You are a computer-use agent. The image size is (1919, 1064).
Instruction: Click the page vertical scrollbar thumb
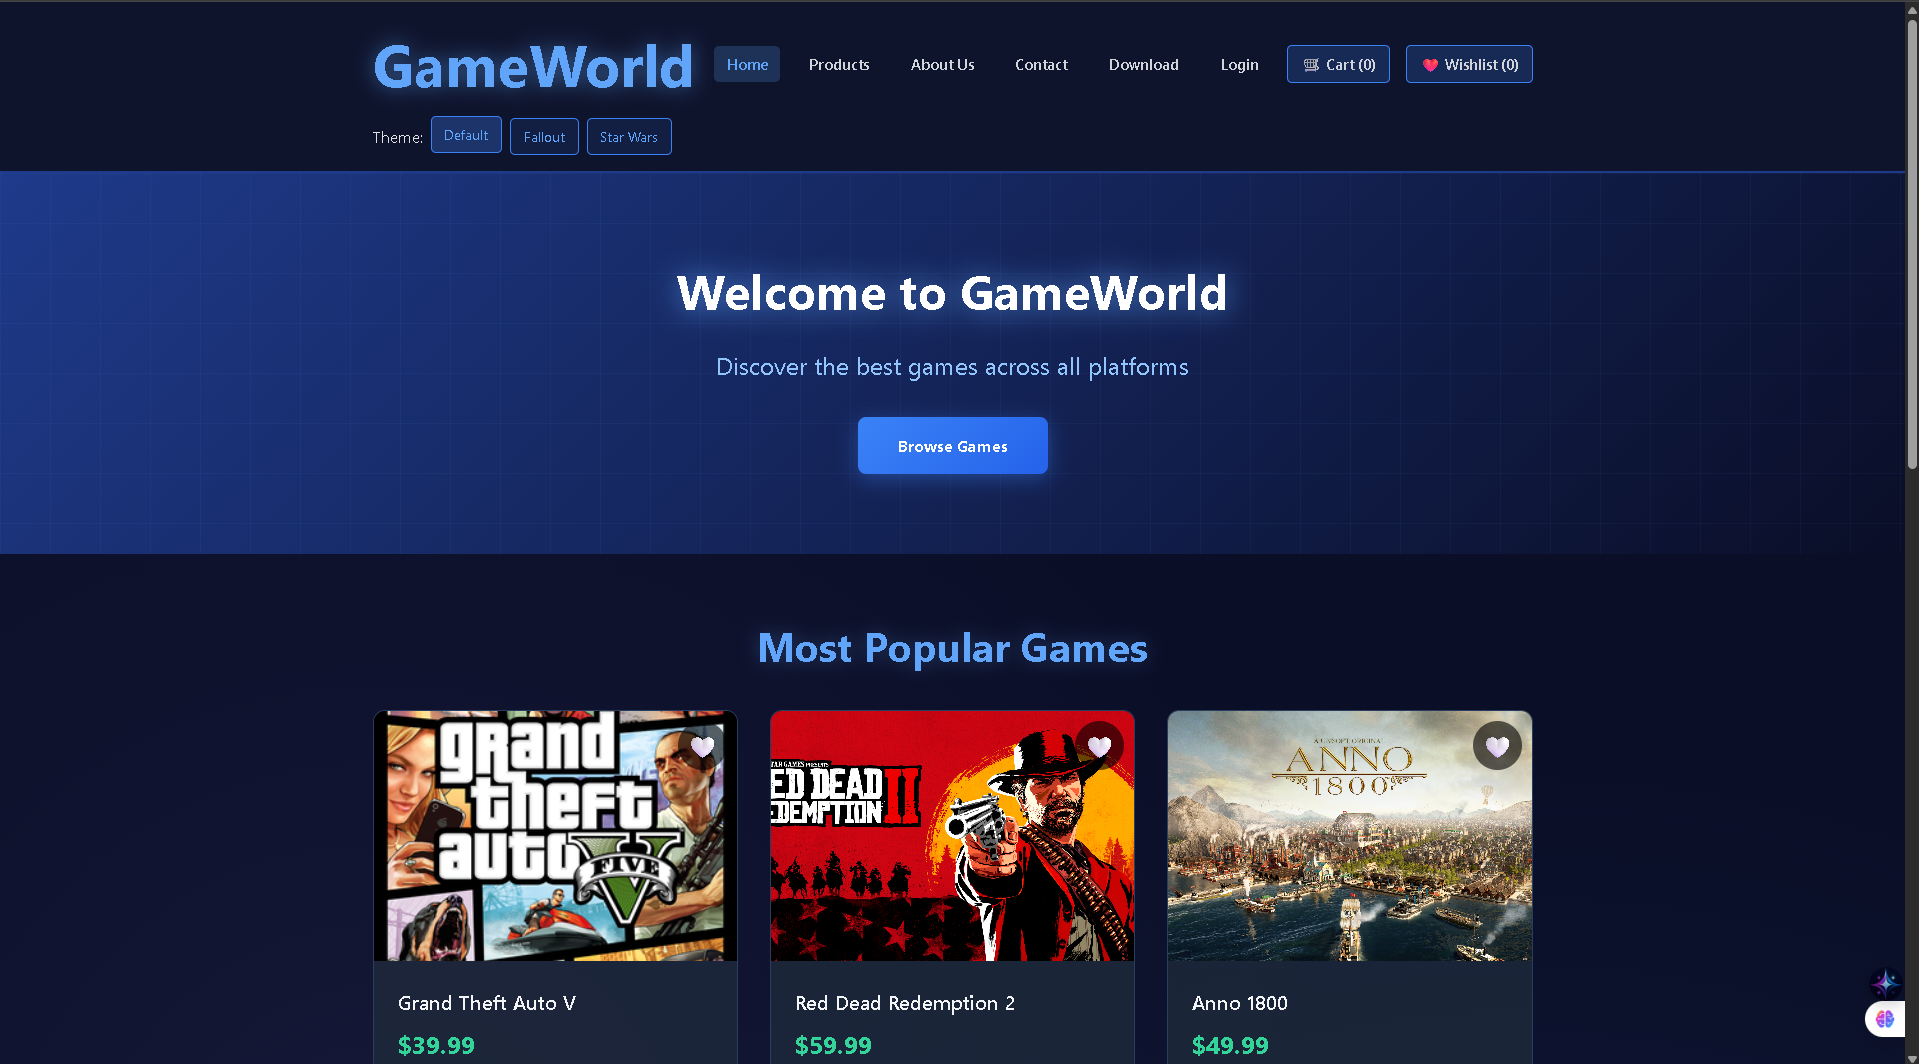(x=1912, y=243)
